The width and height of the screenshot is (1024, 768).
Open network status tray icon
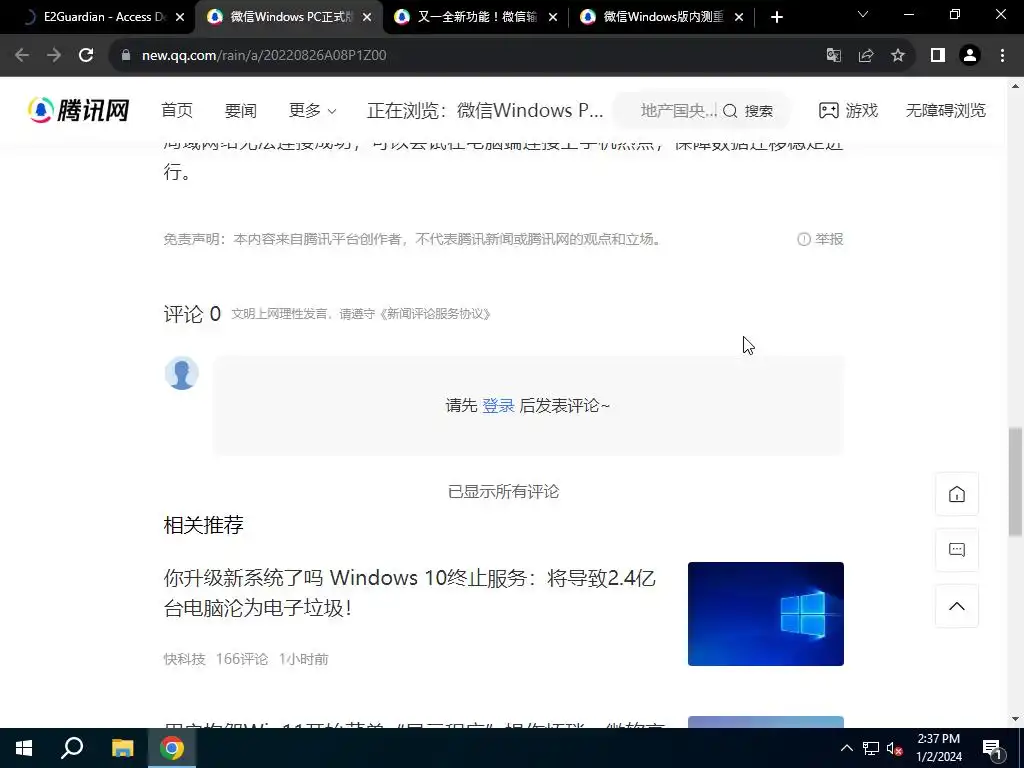click(x=871, y=748)
